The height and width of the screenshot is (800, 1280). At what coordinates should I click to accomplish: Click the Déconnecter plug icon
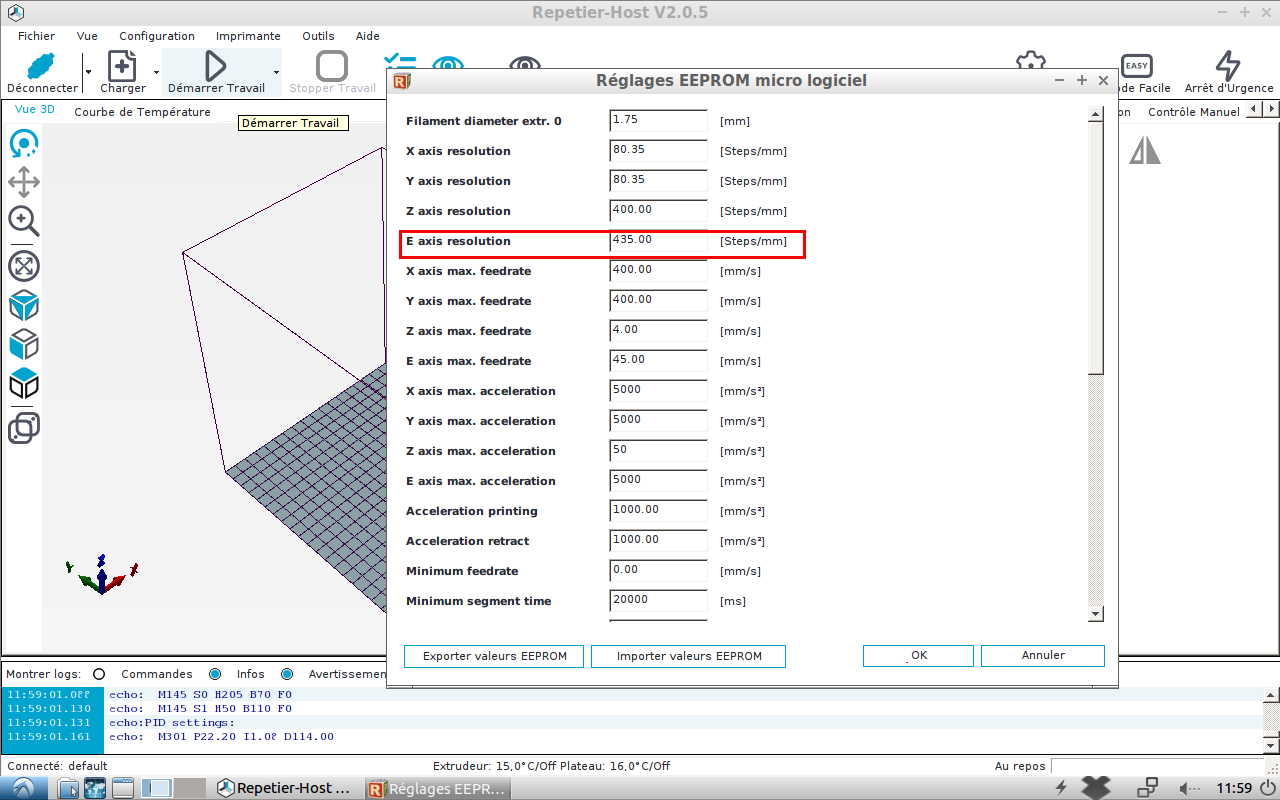tap(40, 66)
